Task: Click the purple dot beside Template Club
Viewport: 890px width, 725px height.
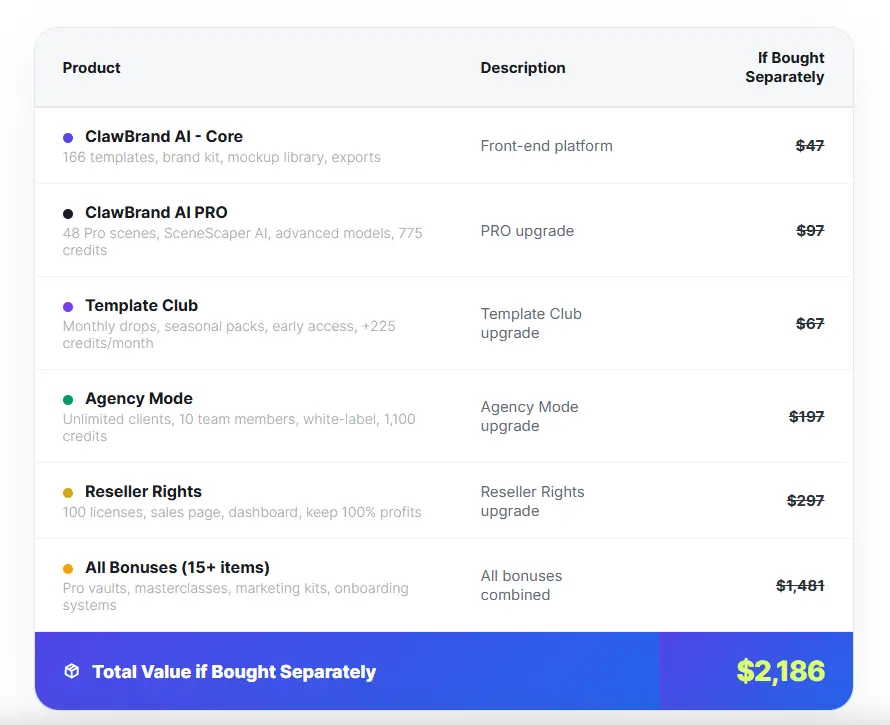Action: point(68,307)
